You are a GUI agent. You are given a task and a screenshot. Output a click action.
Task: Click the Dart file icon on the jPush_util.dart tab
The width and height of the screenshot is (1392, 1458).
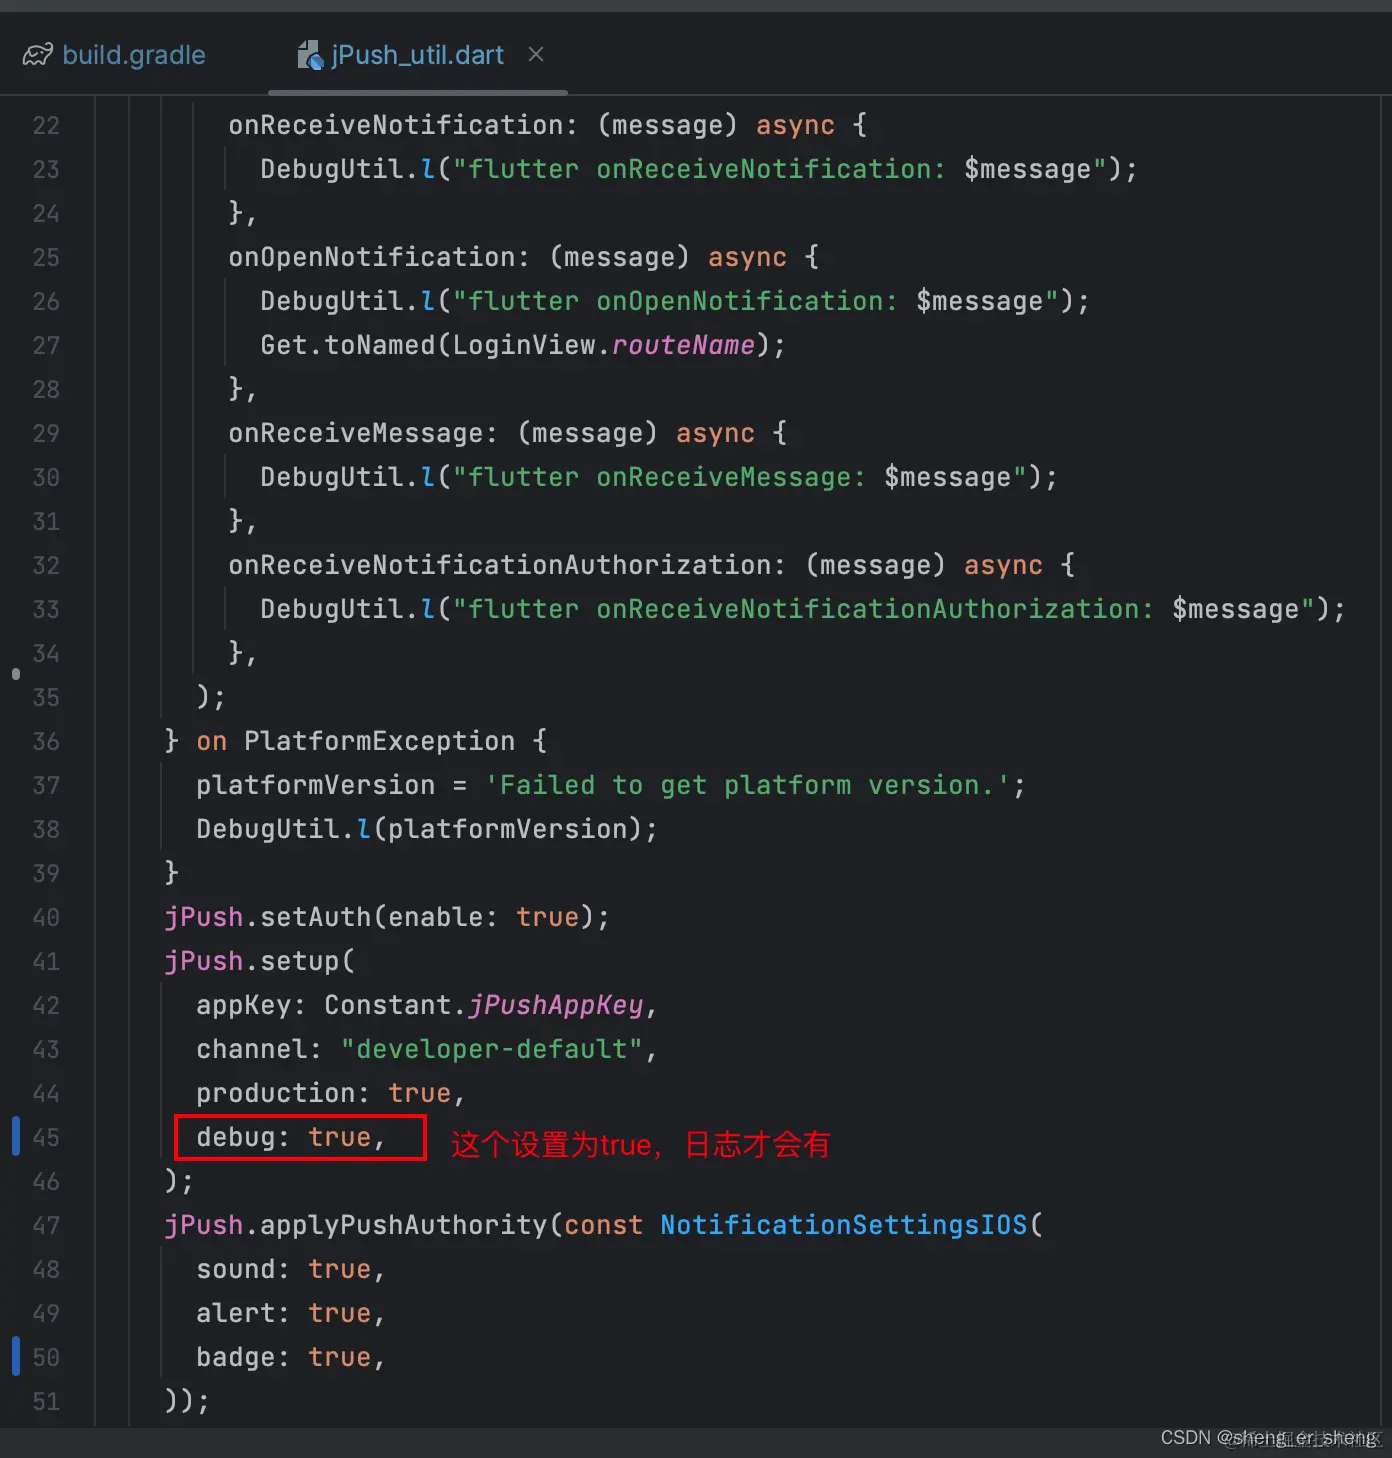[310, 55]
